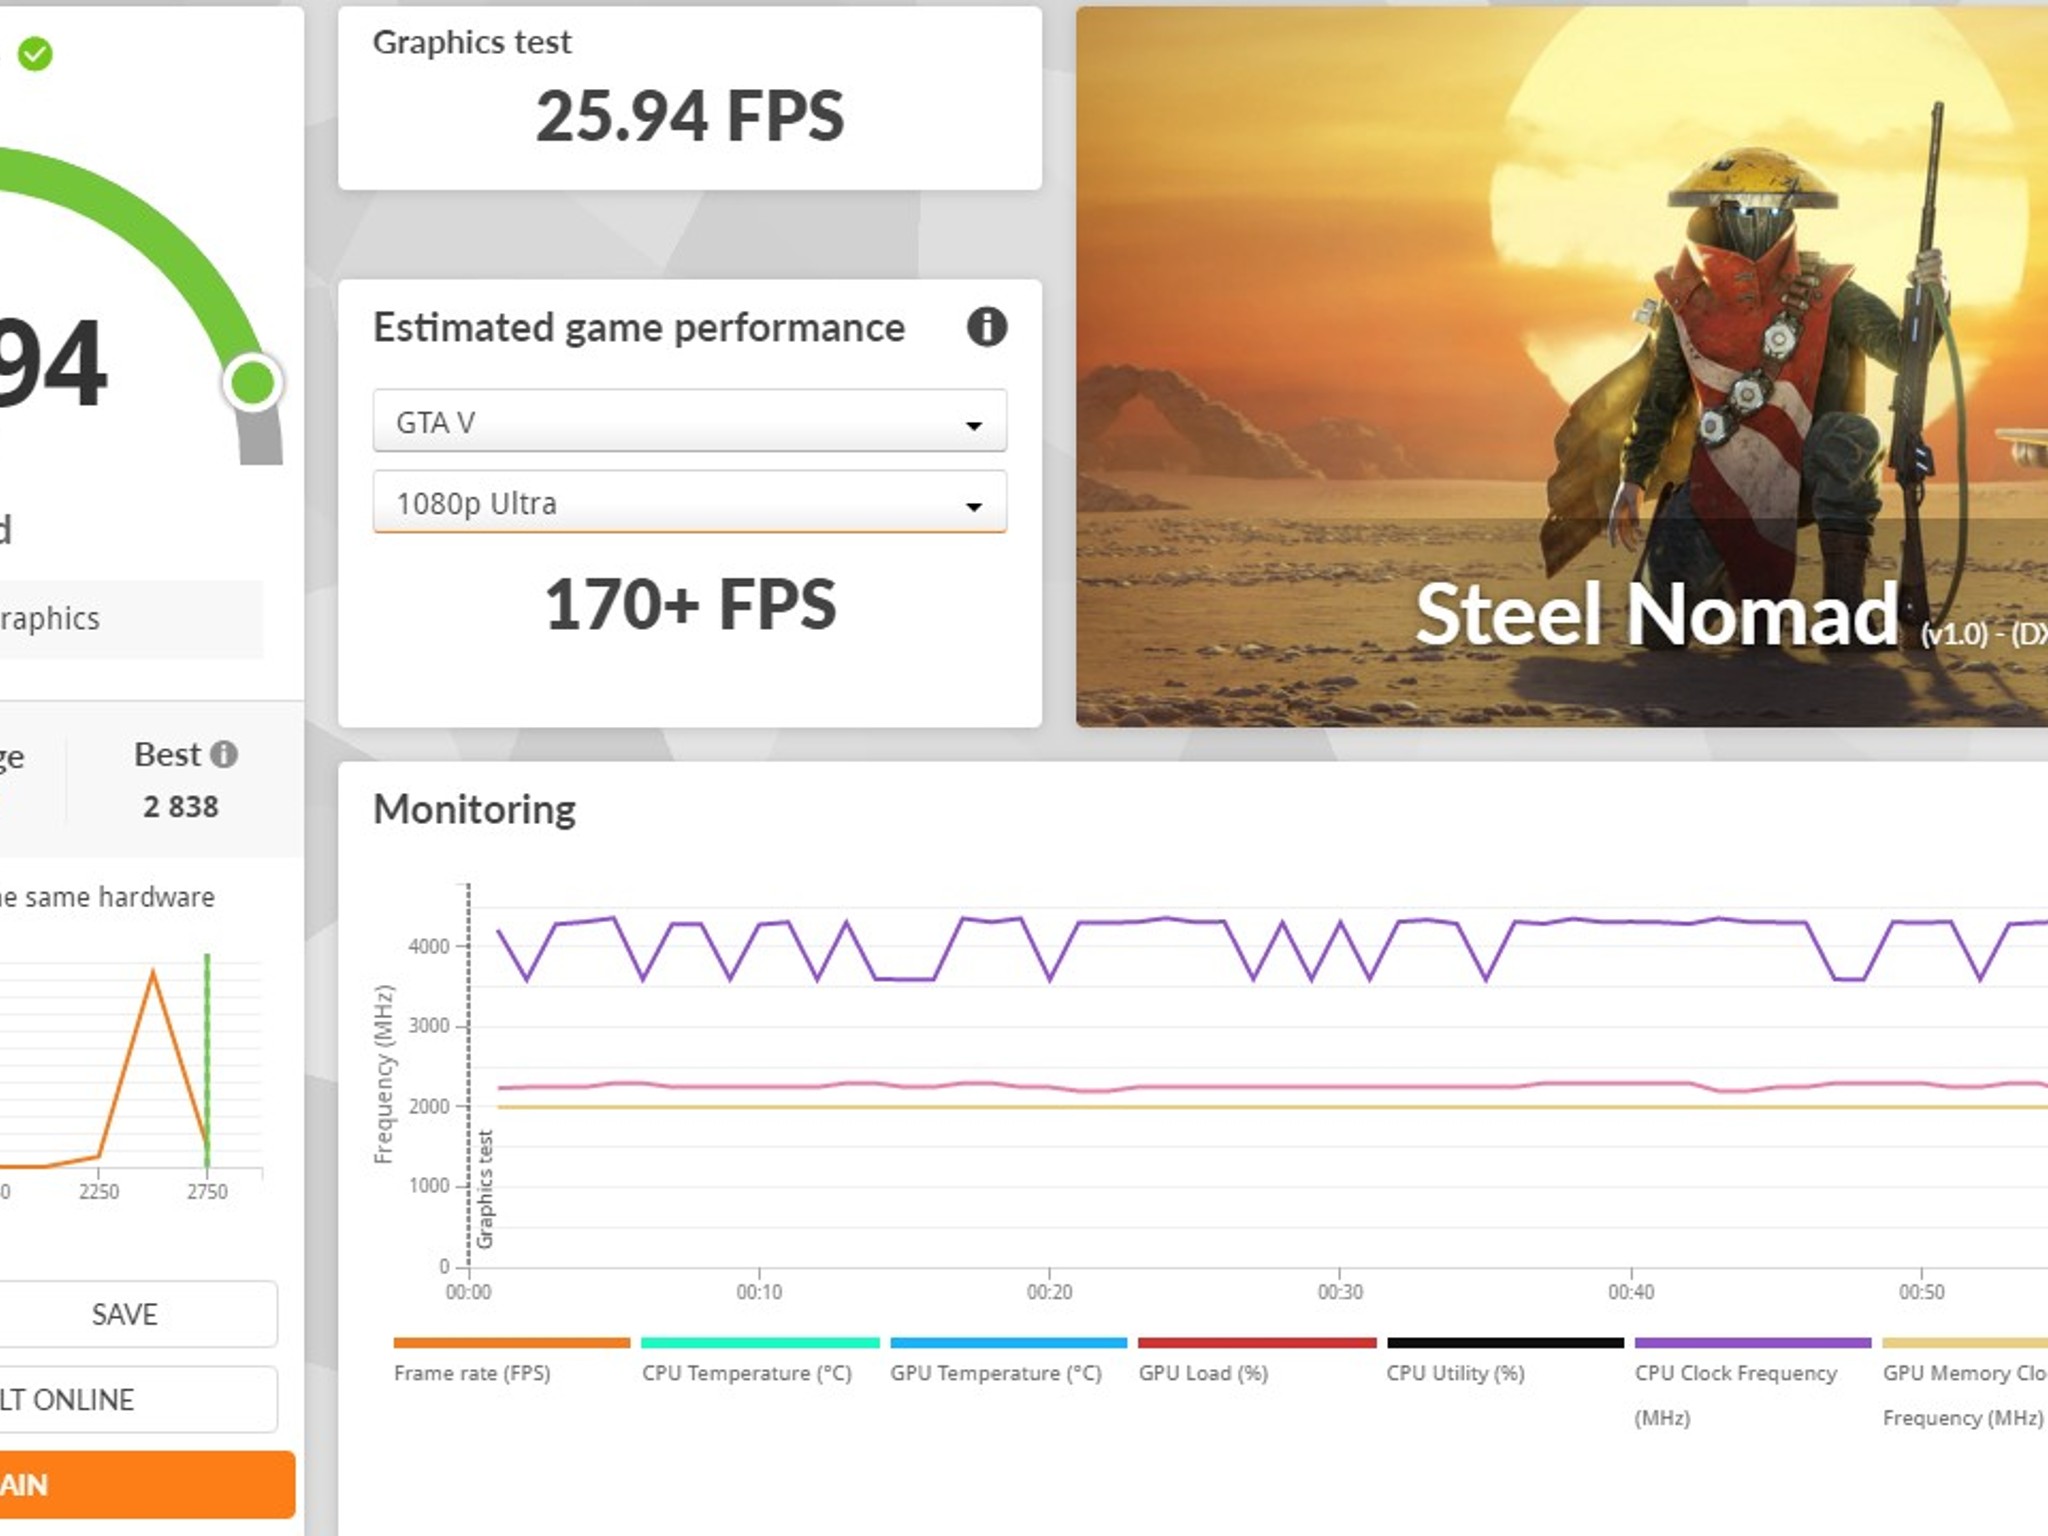Toggle Frame rate (FPS) legend series

[511, 1361]
